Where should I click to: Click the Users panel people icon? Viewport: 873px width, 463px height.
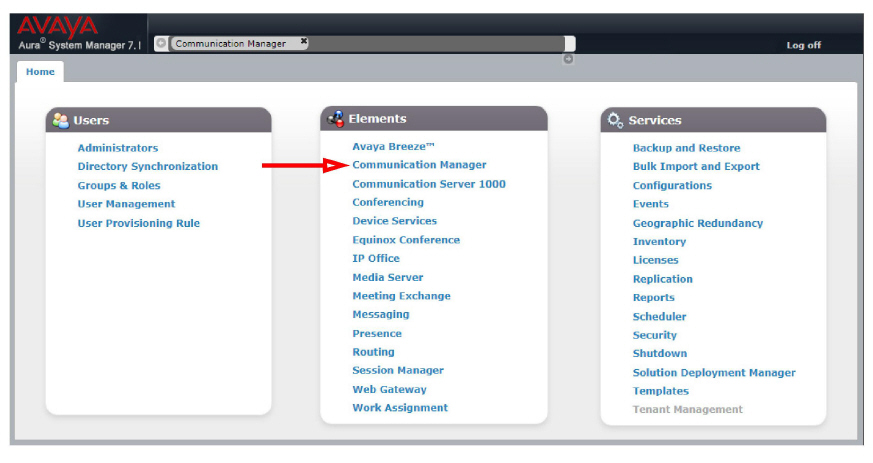(x=60, y=120)
